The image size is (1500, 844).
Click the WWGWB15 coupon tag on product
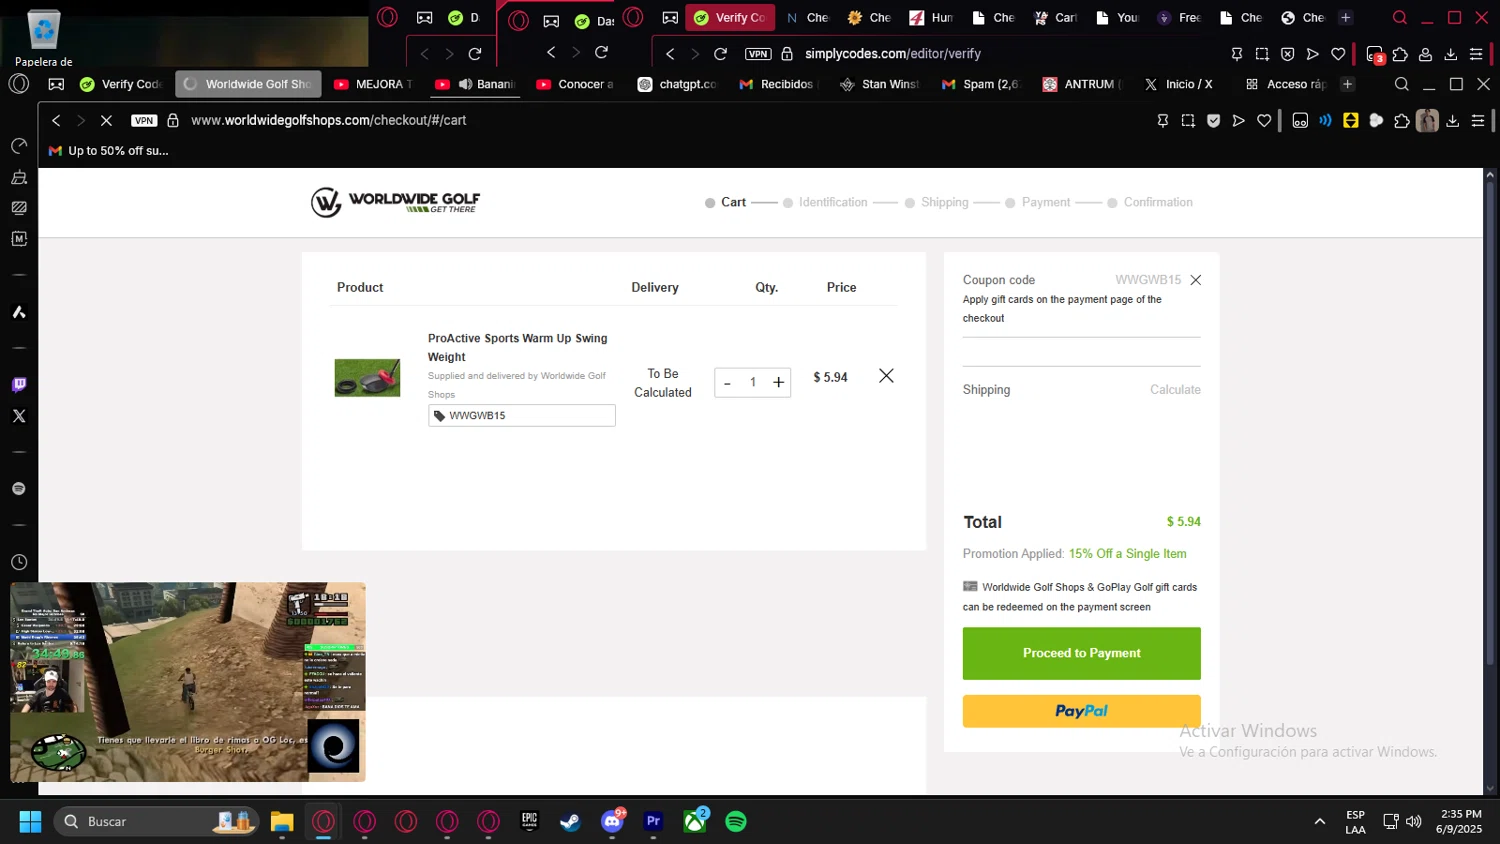pyautogui.click(x=522, y=415)
